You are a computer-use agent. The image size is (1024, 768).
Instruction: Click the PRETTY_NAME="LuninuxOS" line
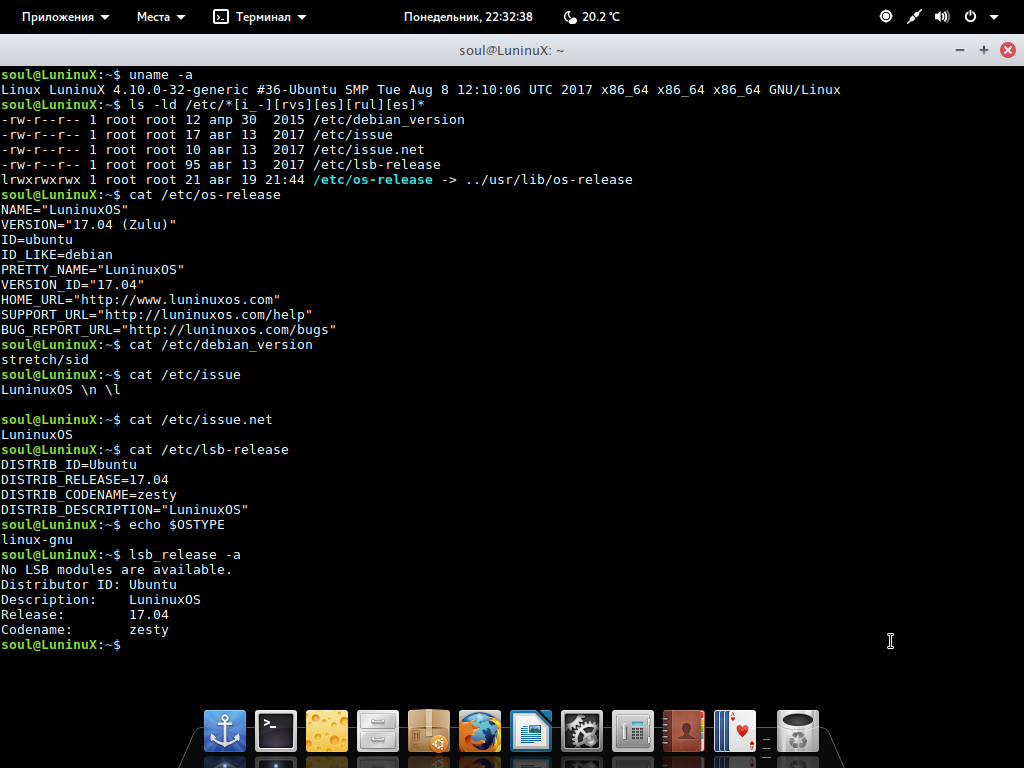93,270
